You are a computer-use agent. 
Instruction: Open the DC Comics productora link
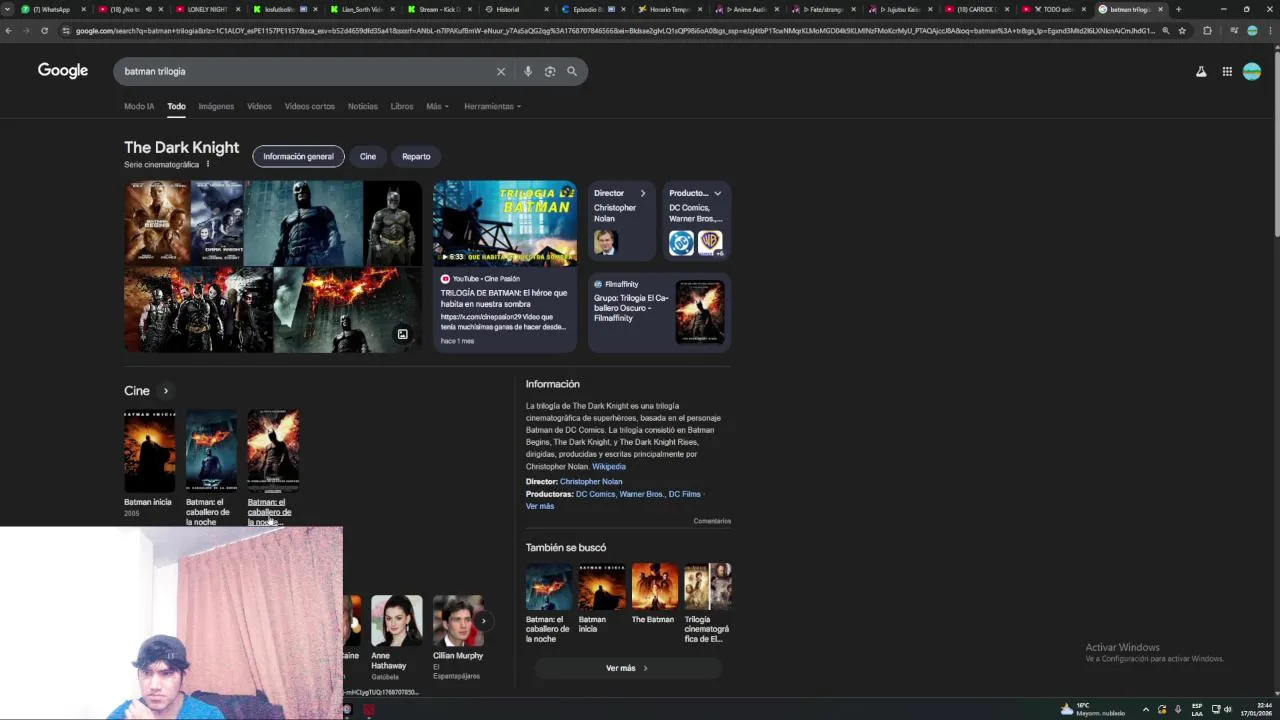pos(595,494)
